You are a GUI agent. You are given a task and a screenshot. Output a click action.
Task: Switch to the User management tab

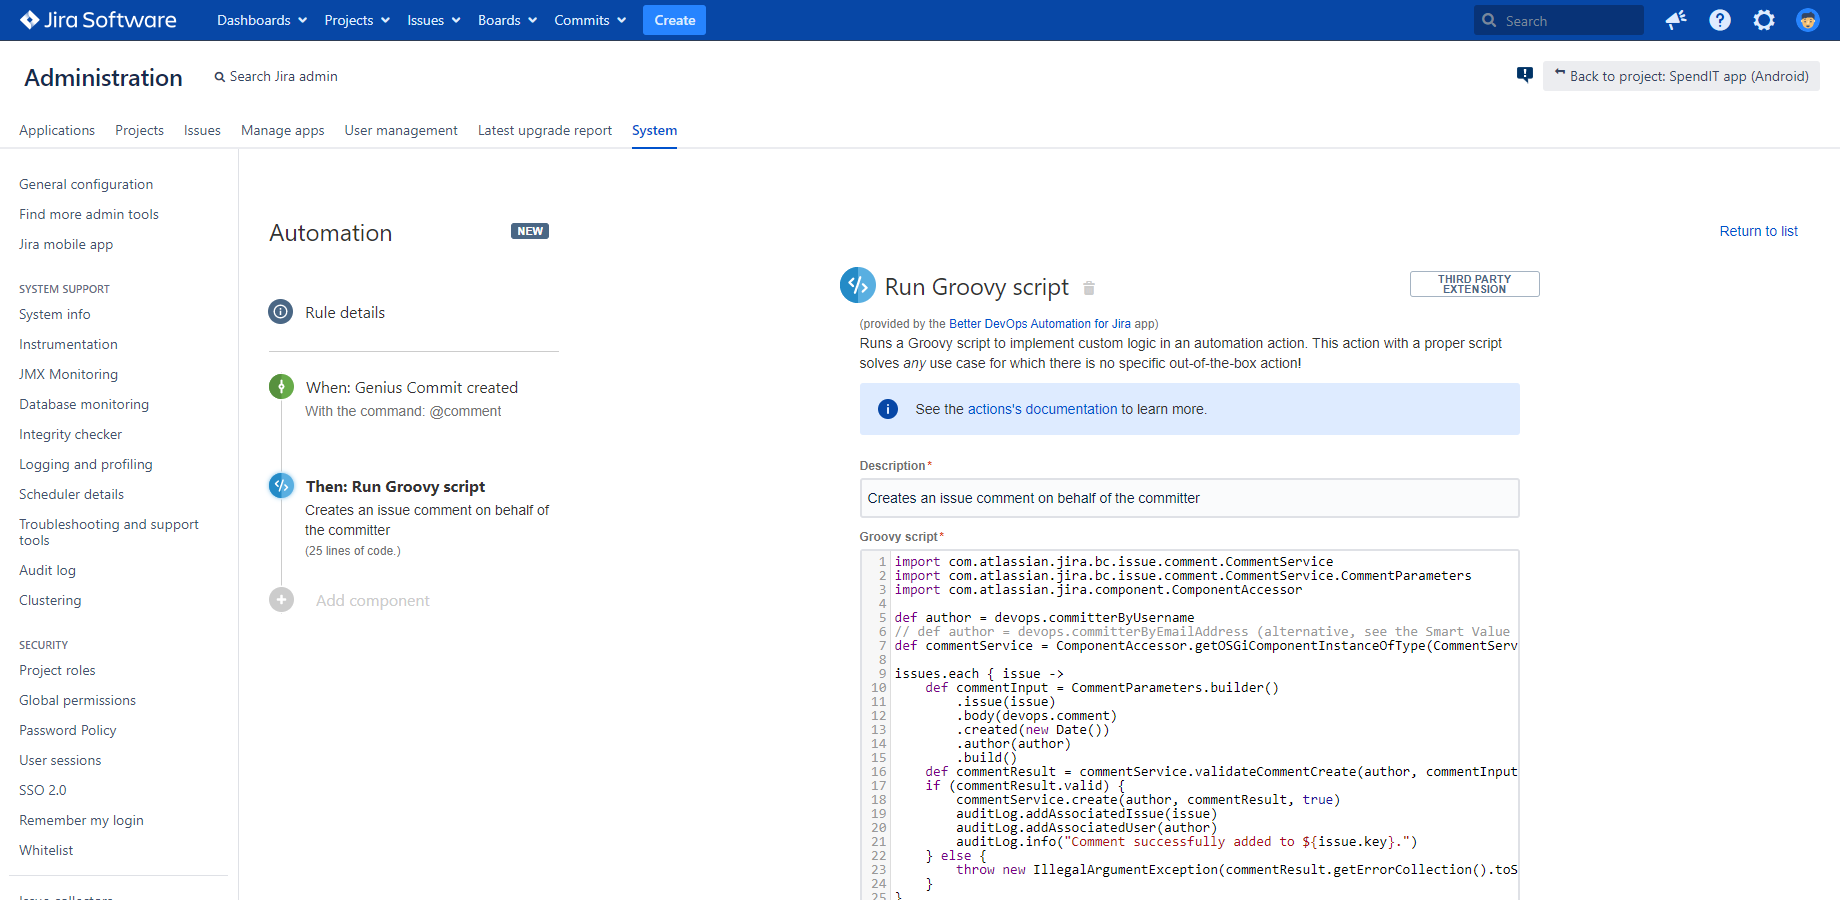401,130
